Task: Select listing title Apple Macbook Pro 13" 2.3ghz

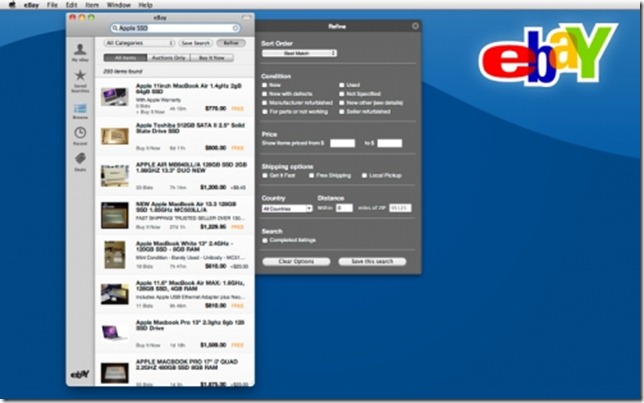Action: (x=190, y=325)
